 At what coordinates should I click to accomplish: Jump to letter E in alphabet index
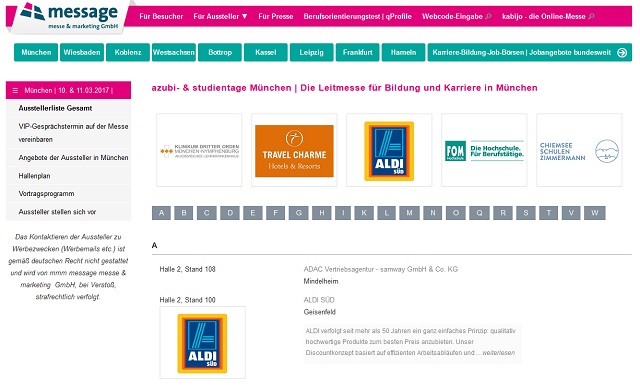pos(253,213)
